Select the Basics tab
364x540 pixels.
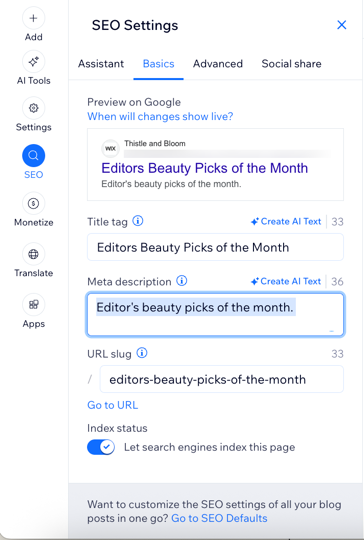coord(158,64)
